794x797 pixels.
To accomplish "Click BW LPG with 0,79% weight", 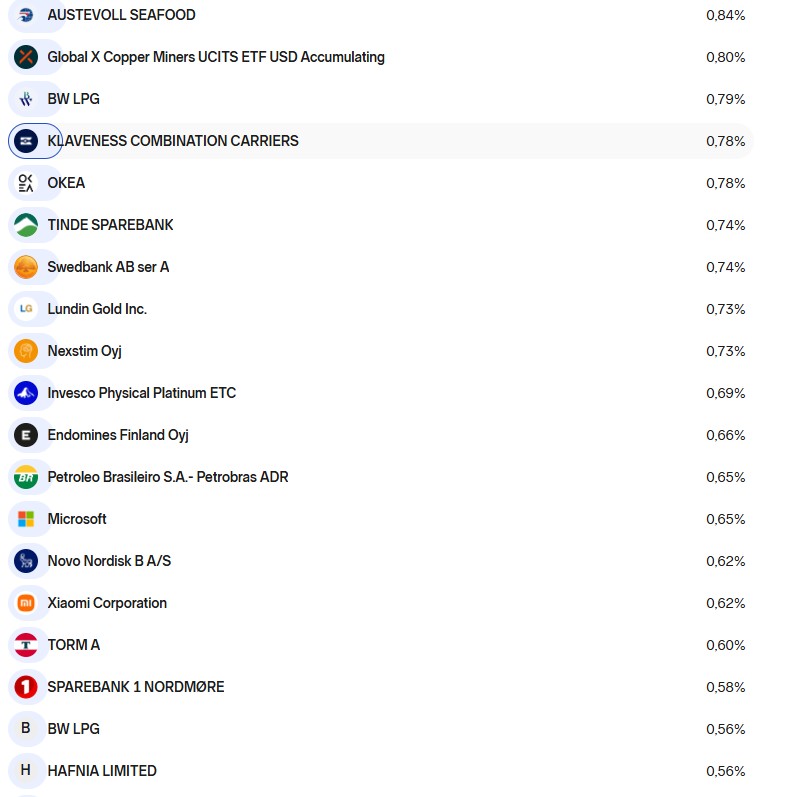I will pos(73,99).
